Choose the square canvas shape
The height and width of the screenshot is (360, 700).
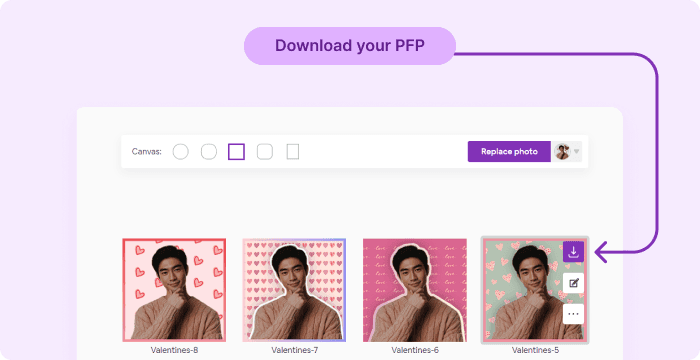tap(236, 151)
